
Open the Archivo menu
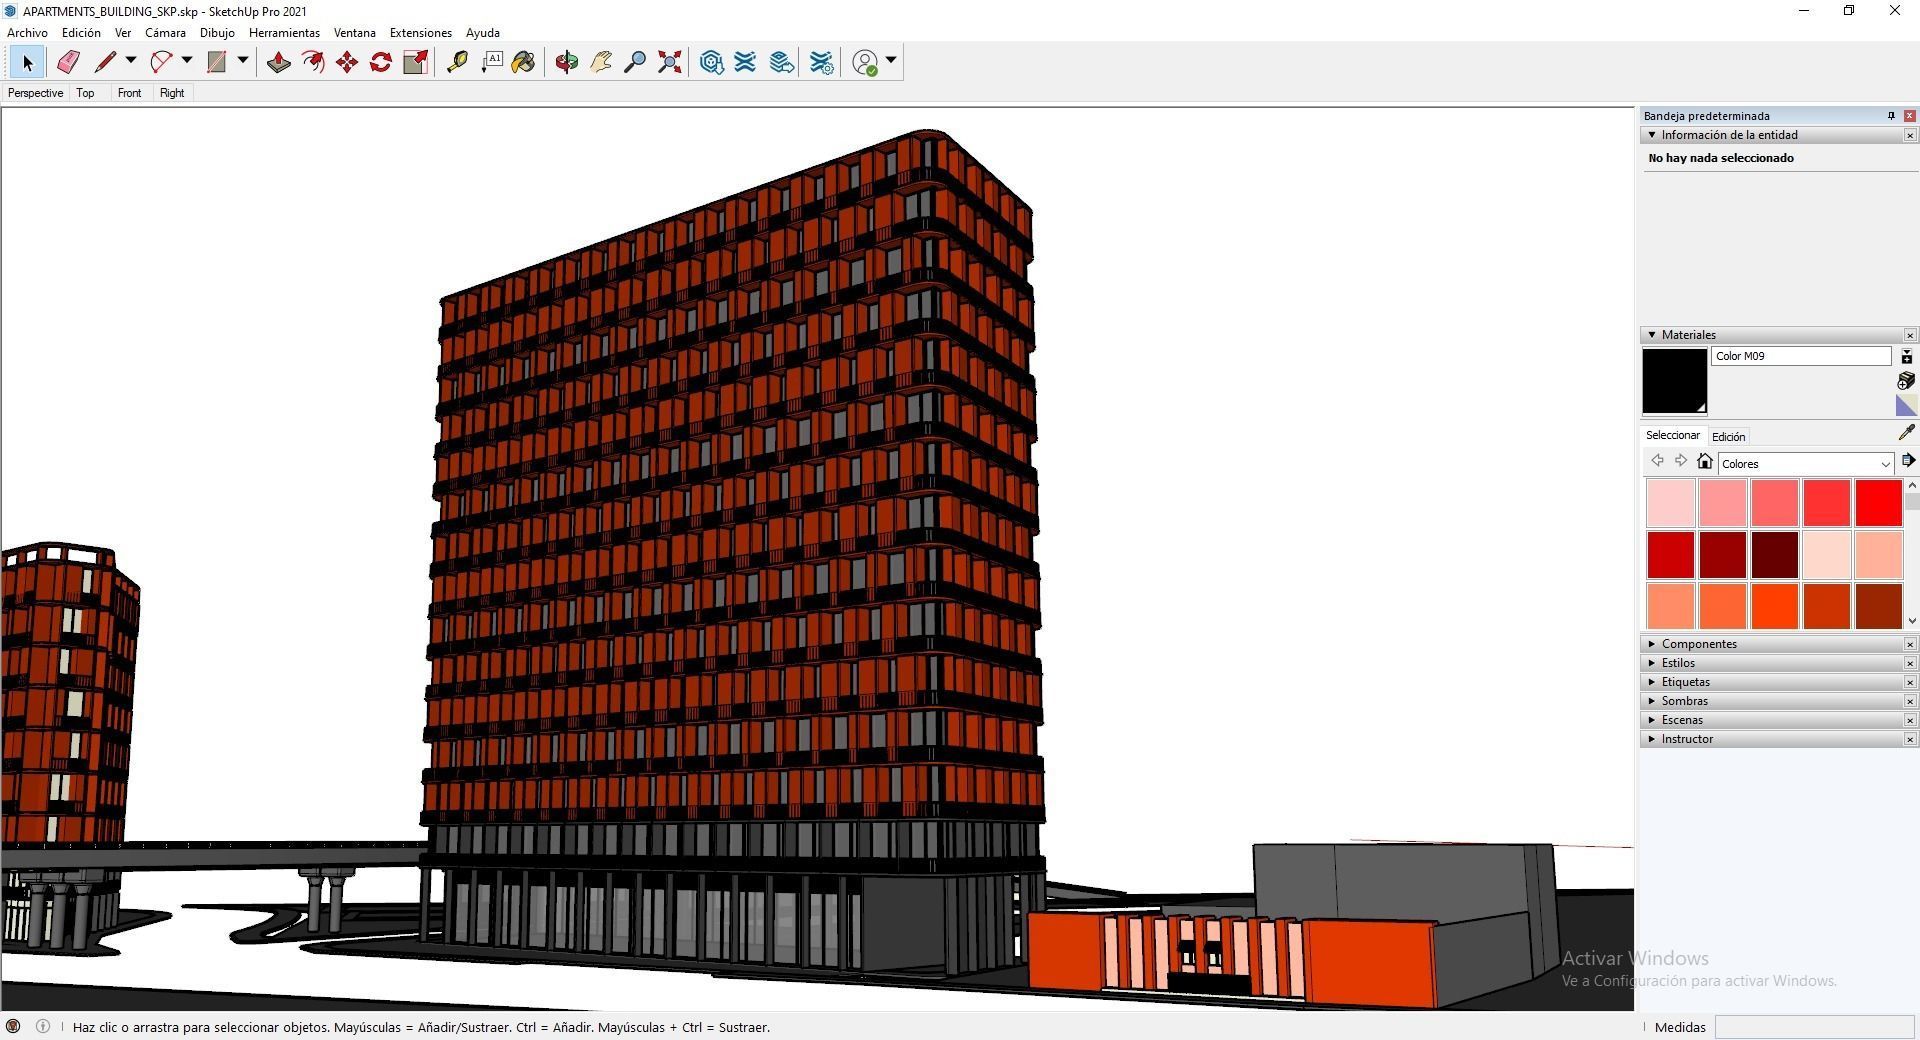point(27,33)
